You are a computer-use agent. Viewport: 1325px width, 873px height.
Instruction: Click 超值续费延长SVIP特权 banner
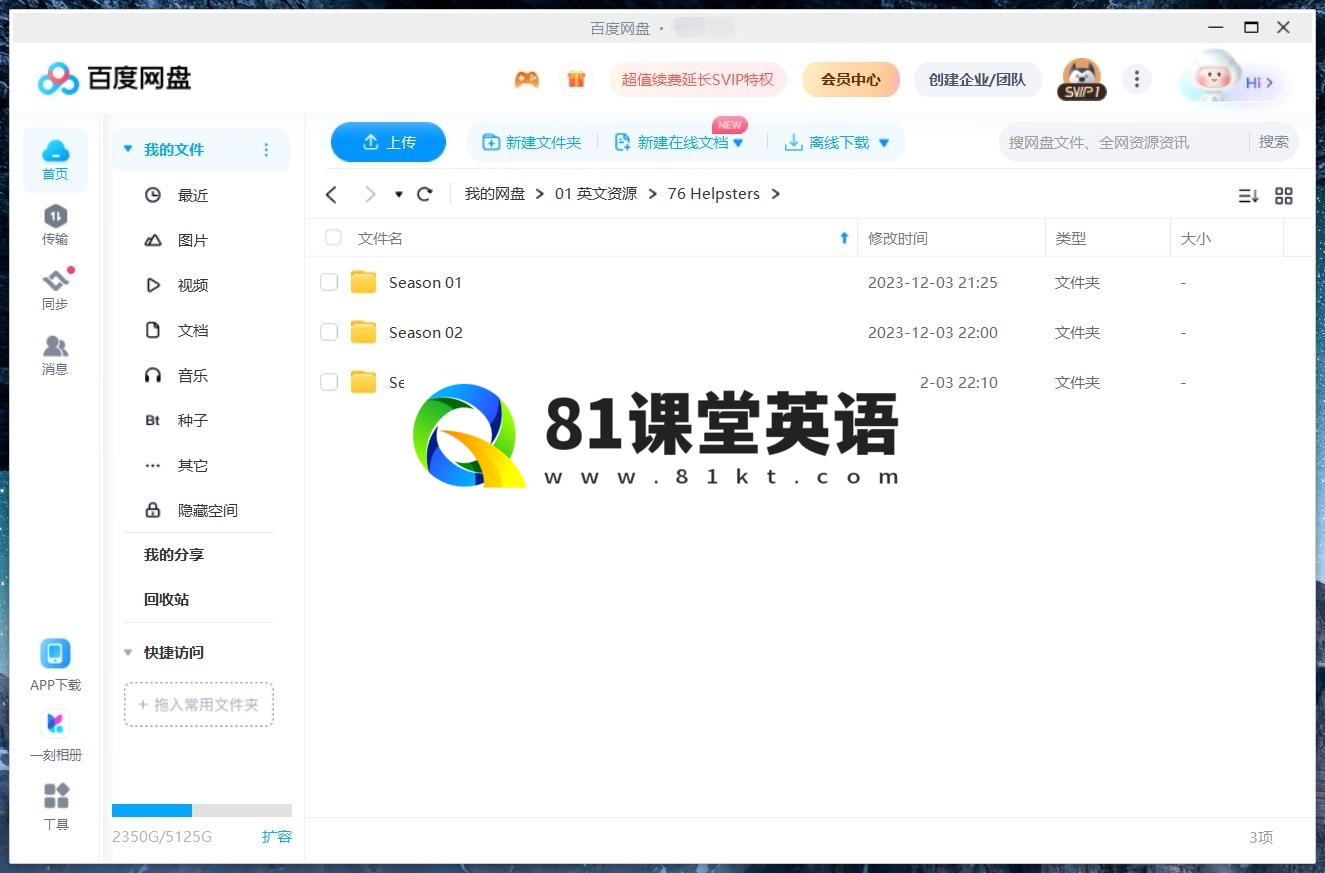pos(698,79)
